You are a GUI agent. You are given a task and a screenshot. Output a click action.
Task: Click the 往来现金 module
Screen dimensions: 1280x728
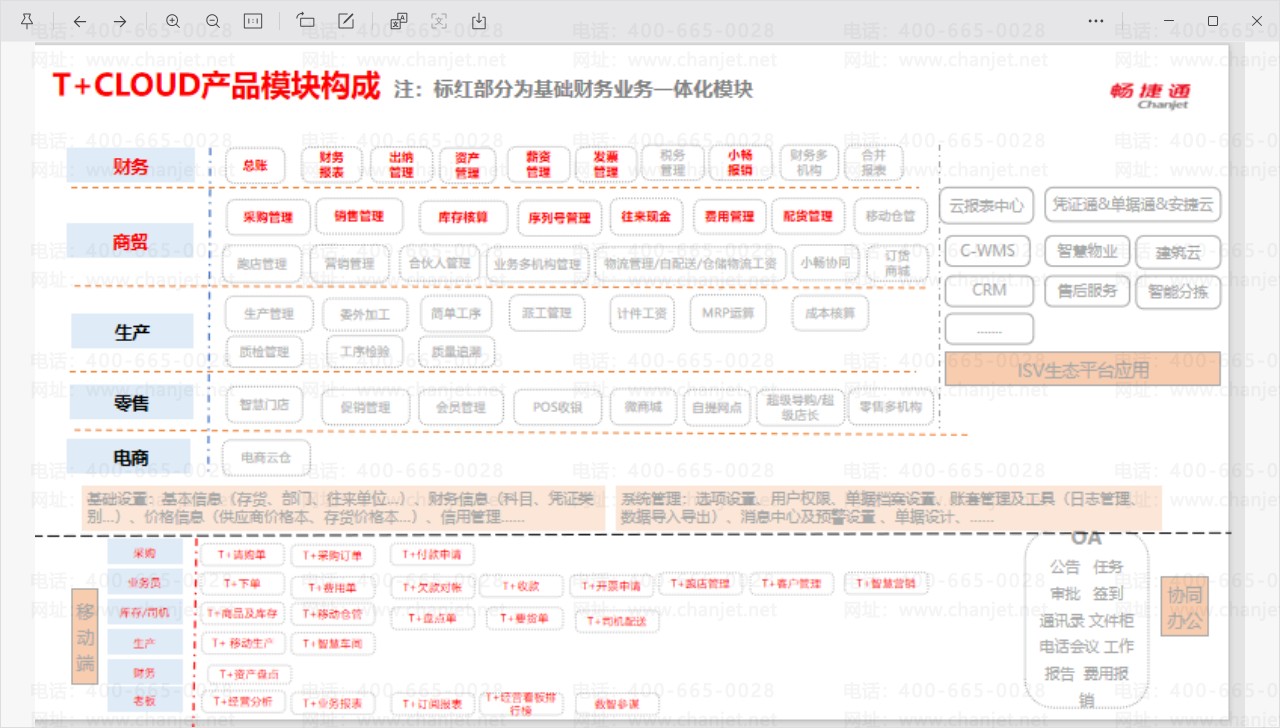tap(646, 216)
